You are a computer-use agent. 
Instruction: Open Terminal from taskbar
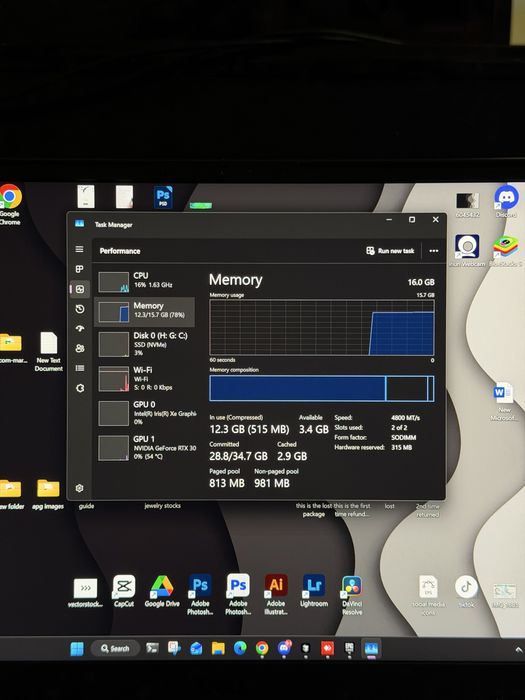152,648
